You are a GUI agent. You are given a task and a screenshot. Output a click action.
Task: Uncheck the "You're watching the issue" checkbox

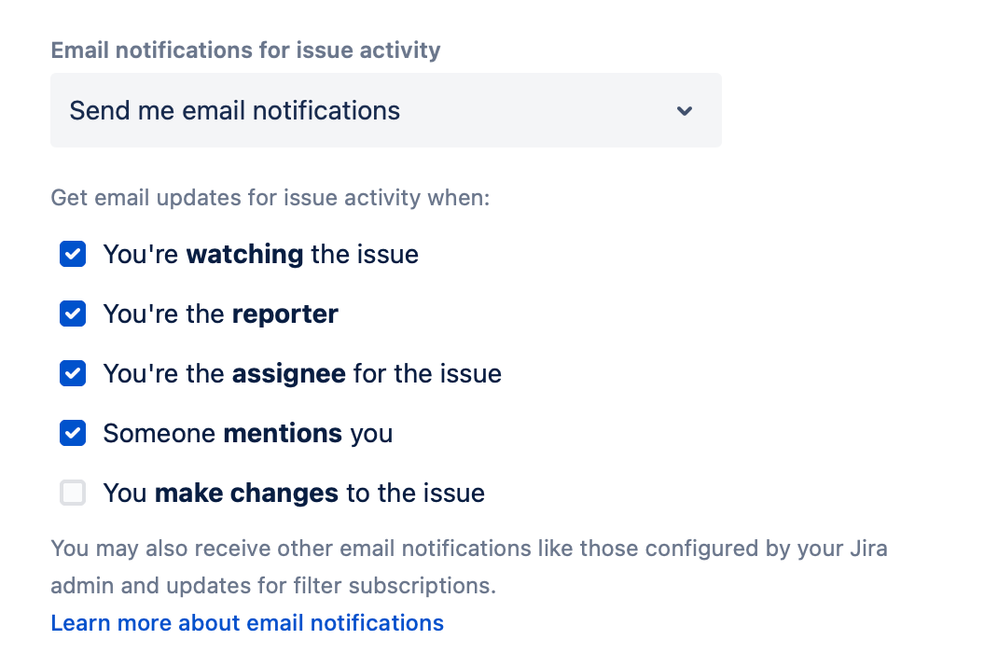[x=73, y=254]
